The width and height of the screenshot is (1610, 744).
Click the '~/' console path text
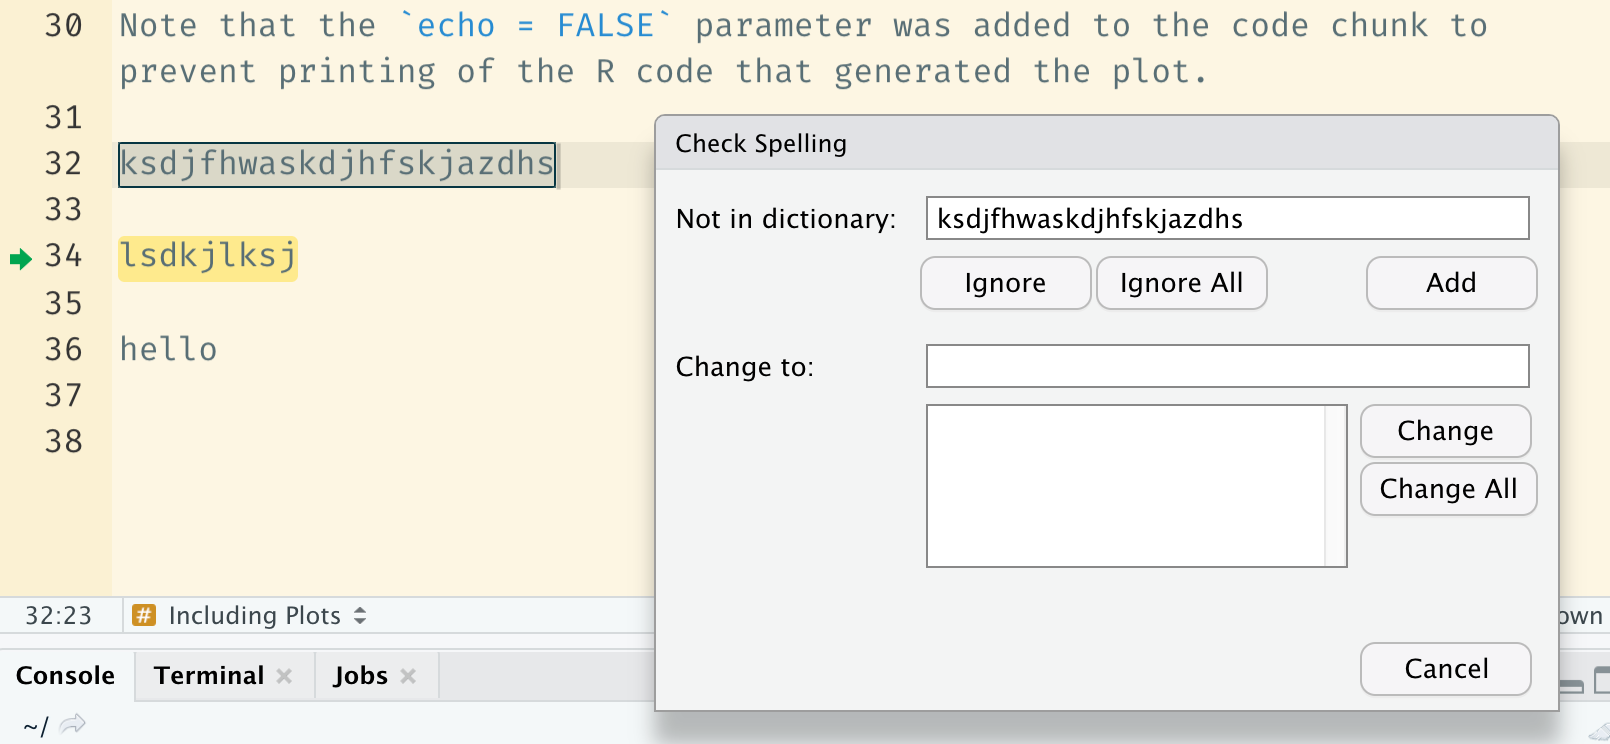(x=36, y=726)
